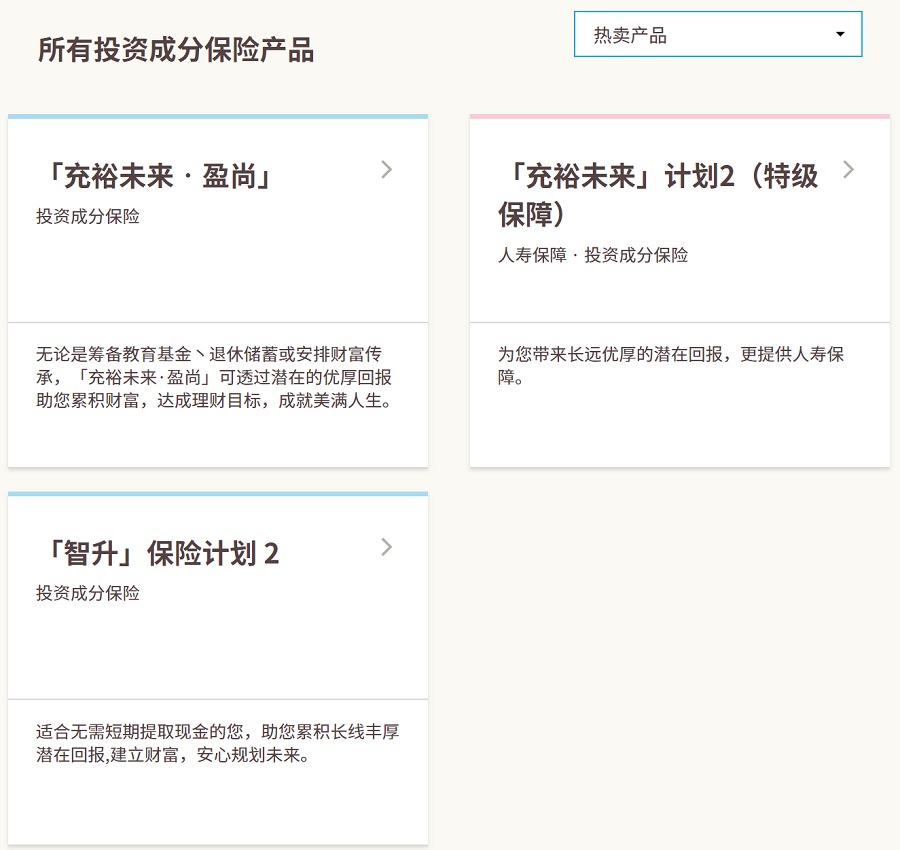Image resolution: width=900 pixels, height=850 pixels.
Task: Open the 「智升」保险计划 2 product title
Action: click(x=159, y=554)
